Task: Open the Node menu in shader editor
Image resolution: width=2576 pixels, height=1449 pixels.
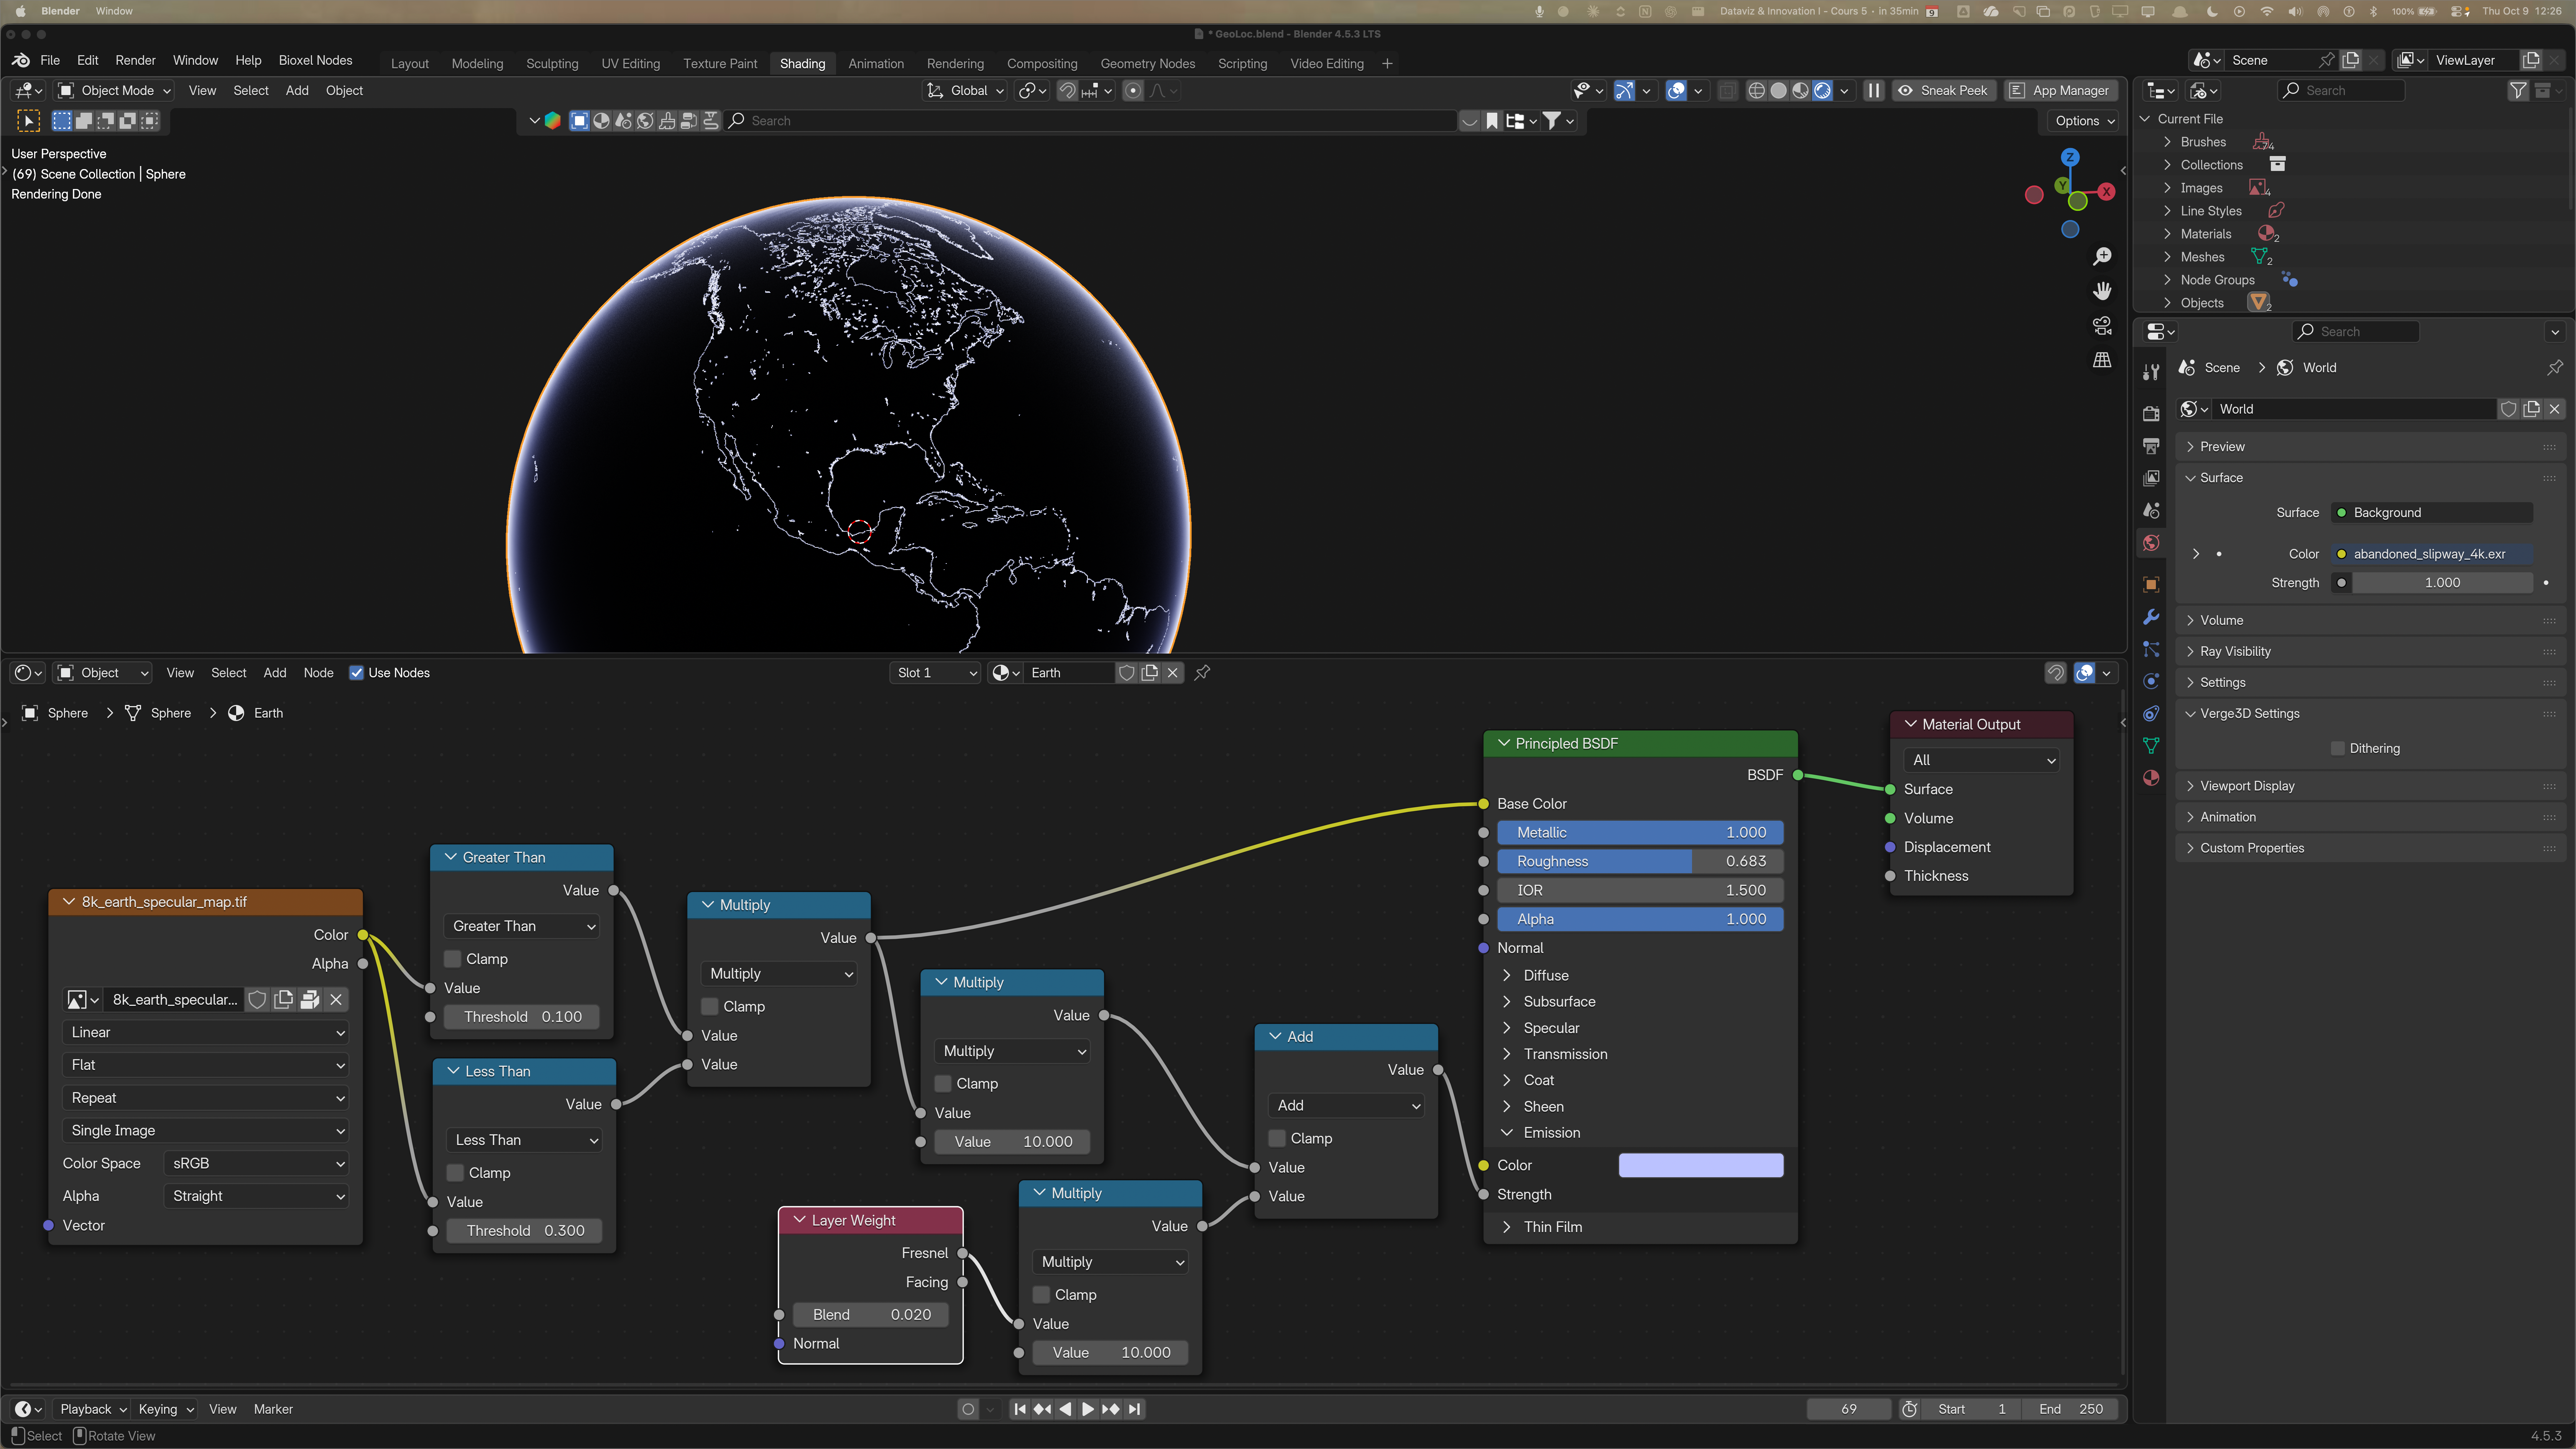Action: pyautogui.click(x=318, y=673)
